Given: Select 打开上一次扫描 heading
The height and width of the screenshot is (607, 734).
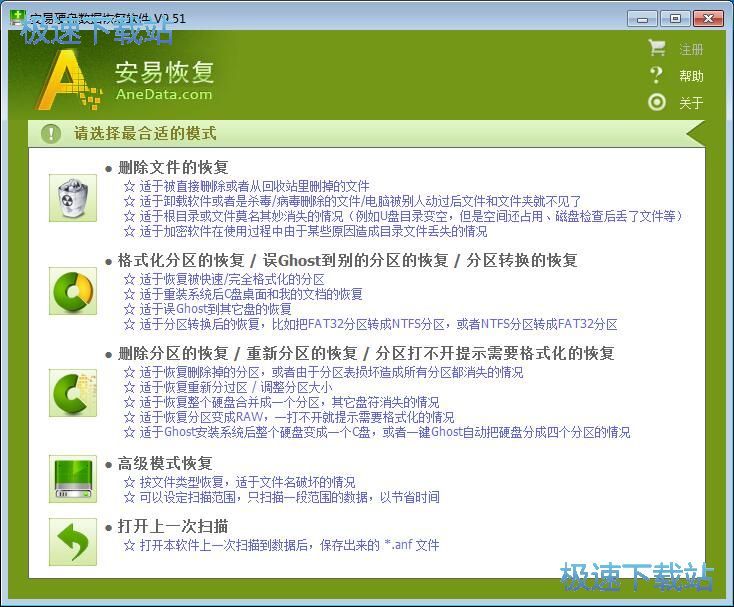Looking at the screenshot, I should 173,526.
